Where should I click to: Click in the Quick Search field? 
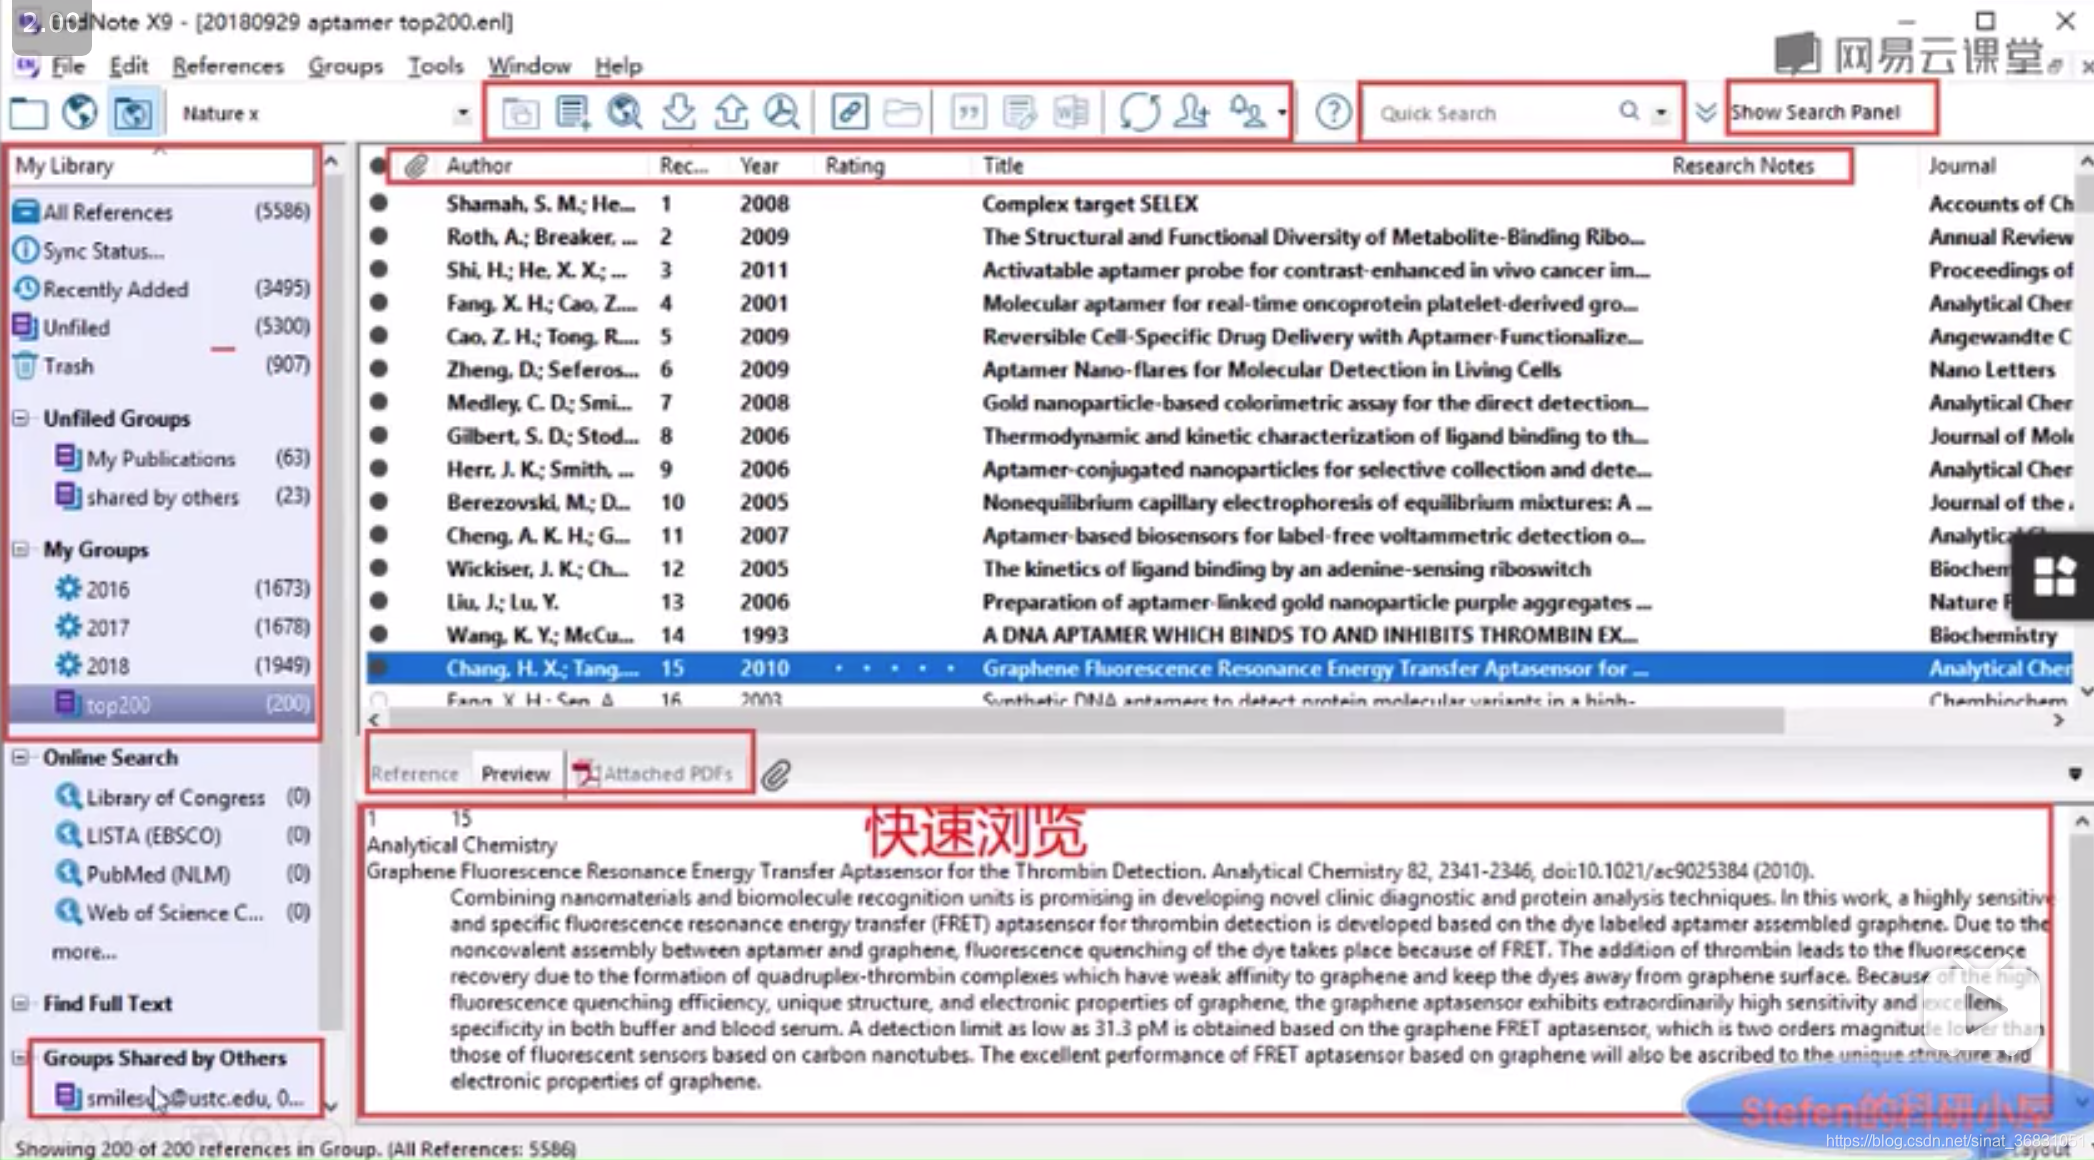click(x=1495, y=113)
